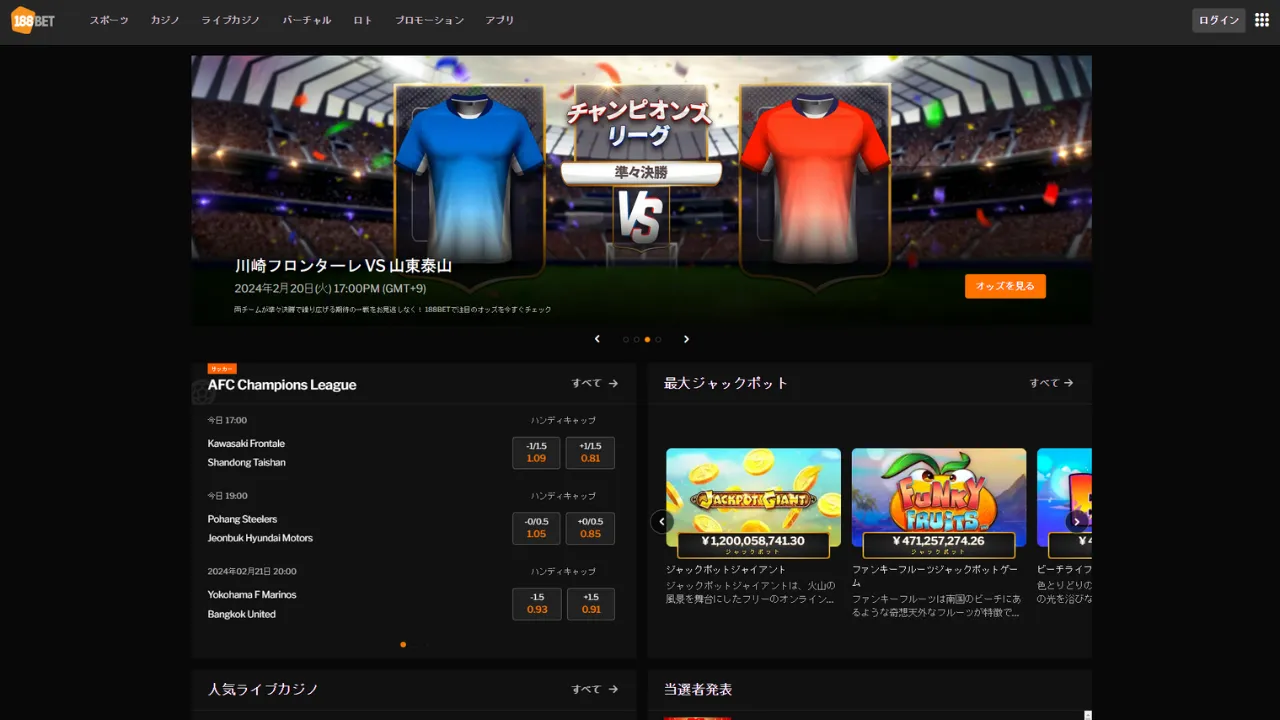This screenshot has width=1280, height=720.
Task: Open the apps grid menu icon
Action: pos(1262,20)
